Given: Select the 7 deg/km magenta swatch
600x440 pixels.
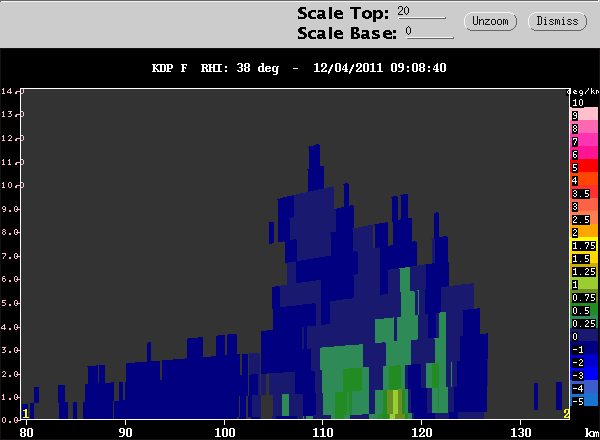Looking at the screenshot, I should coord(584,141).
